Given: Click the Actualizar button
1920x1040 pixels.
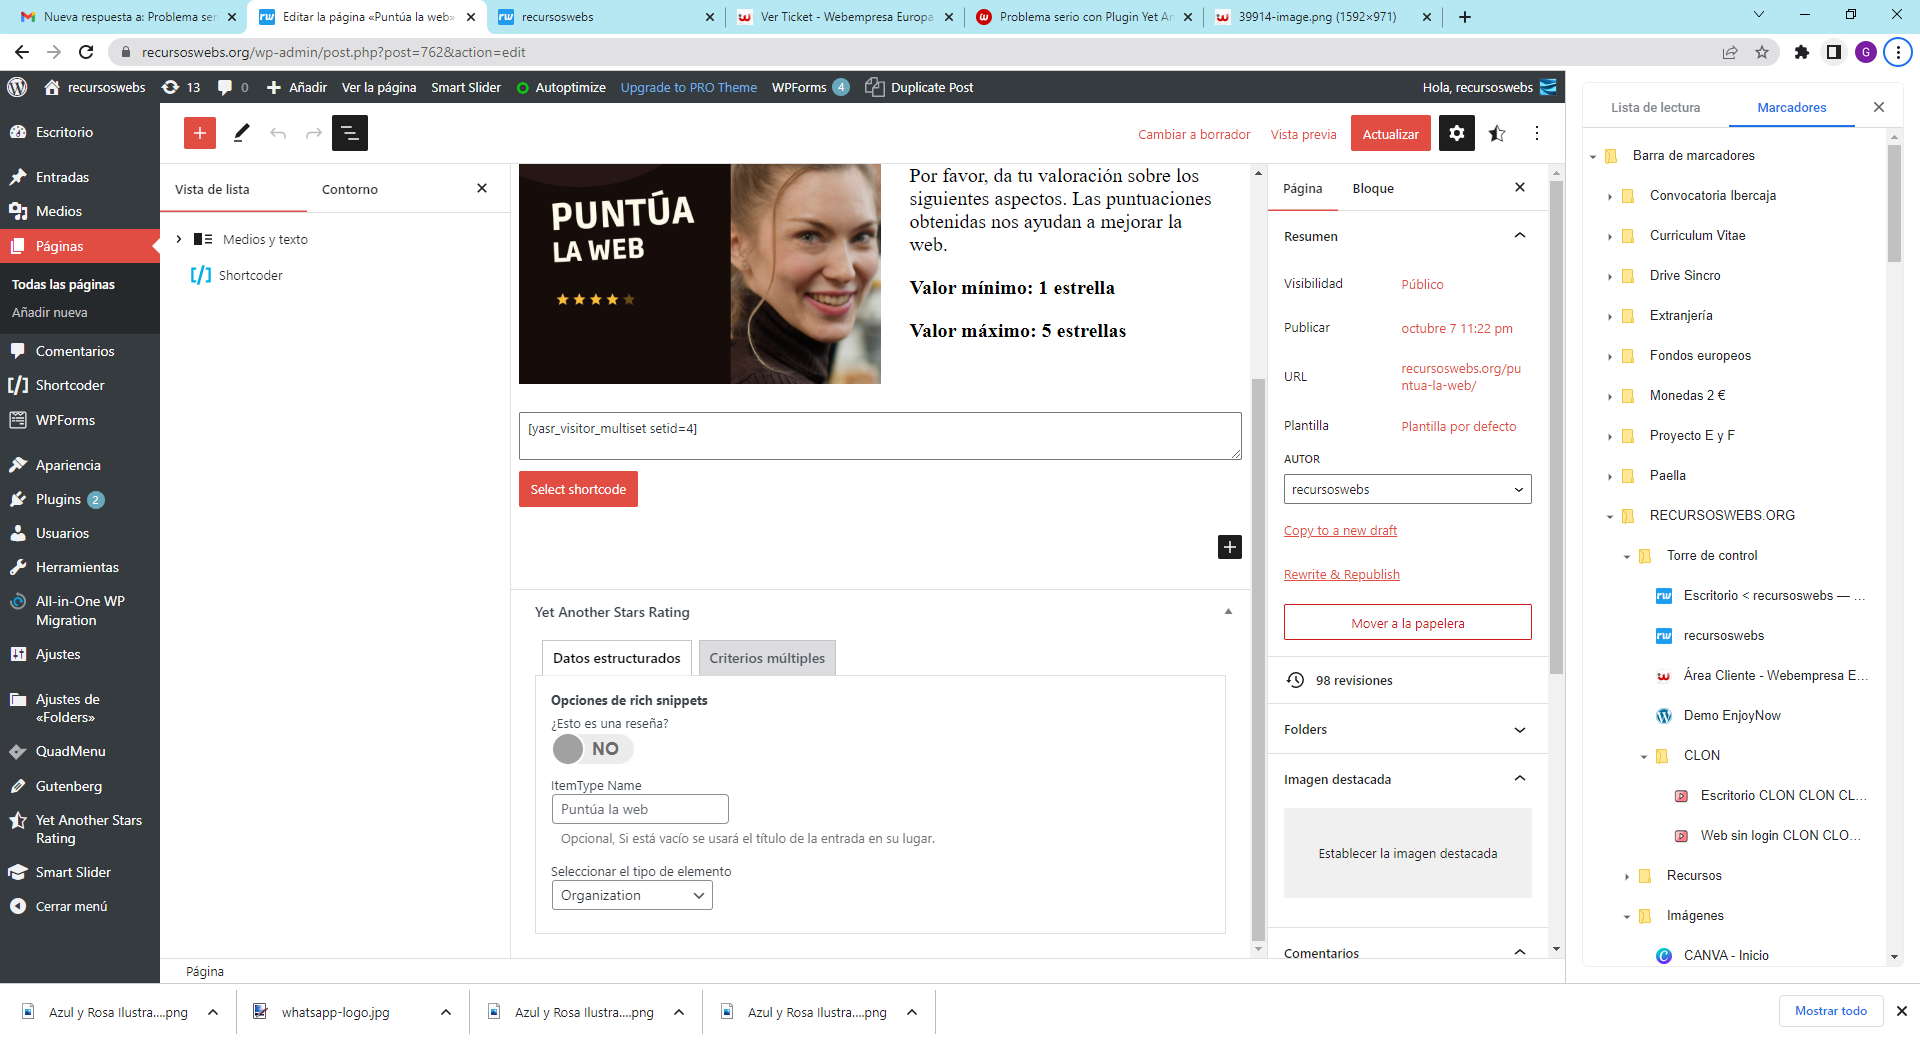Looking at the screenshot, I should pos(1391,133).
